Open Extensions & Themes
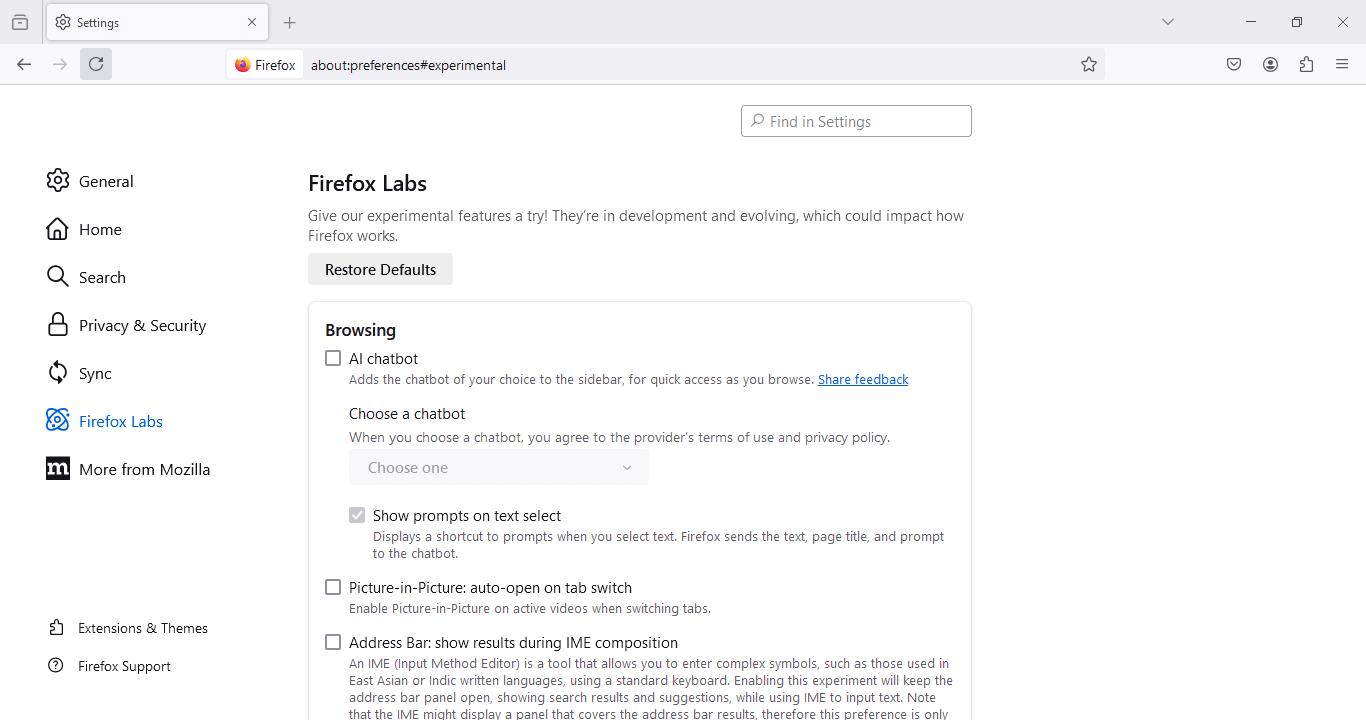The height and width of the screenshot is (720, 1366). coord(143,627)
